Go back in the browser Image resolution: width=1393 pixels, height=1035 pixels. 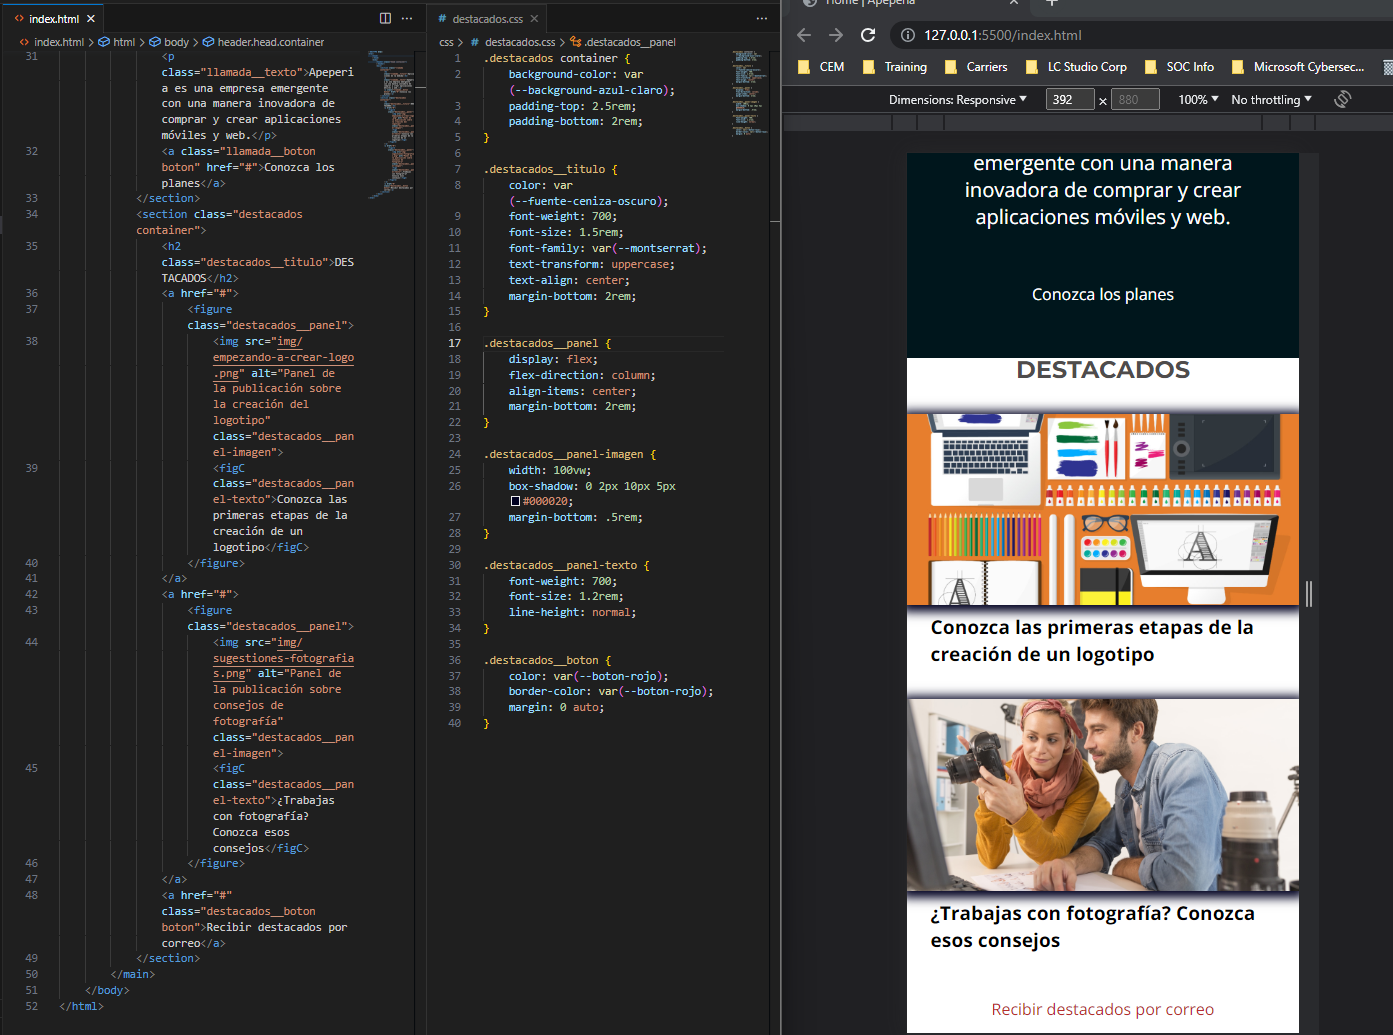[804, 35]
